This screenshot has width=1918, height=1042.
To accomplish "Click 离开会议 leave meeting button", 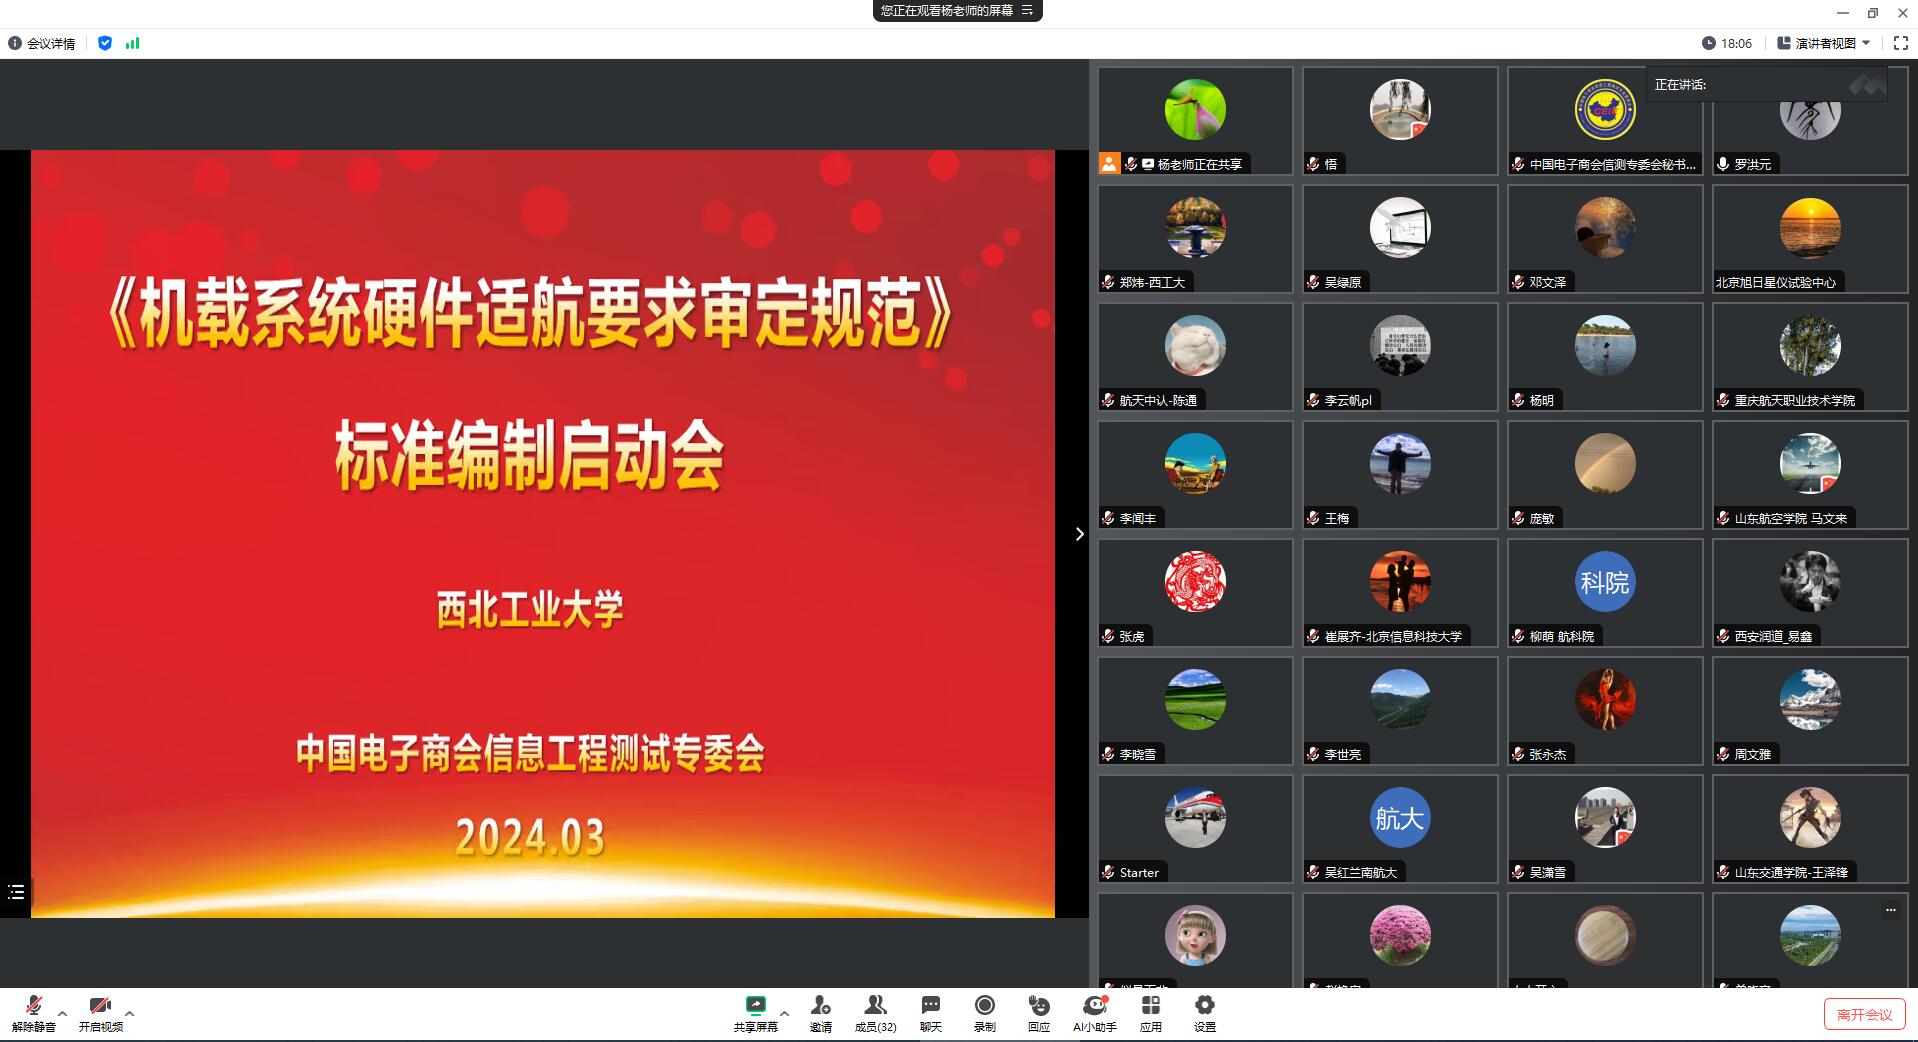I will 1864,1014.
